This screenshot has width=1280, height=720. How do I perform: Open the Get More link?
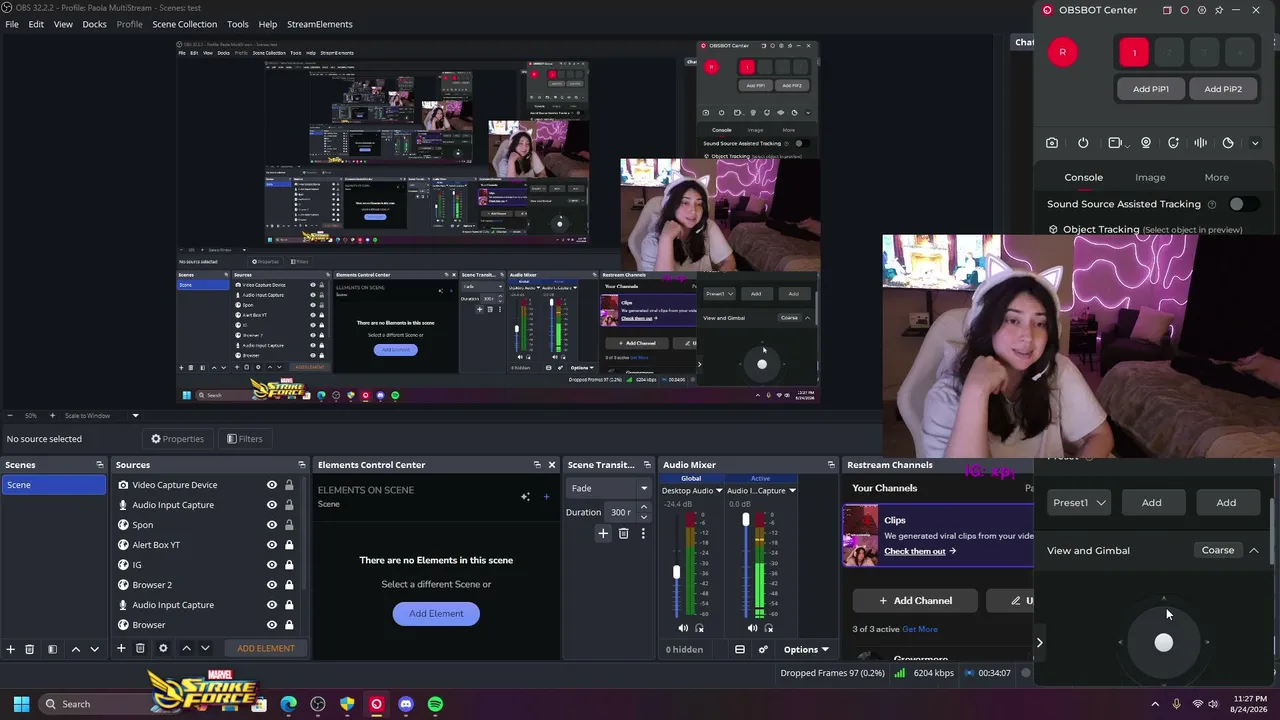pos(920,629)
